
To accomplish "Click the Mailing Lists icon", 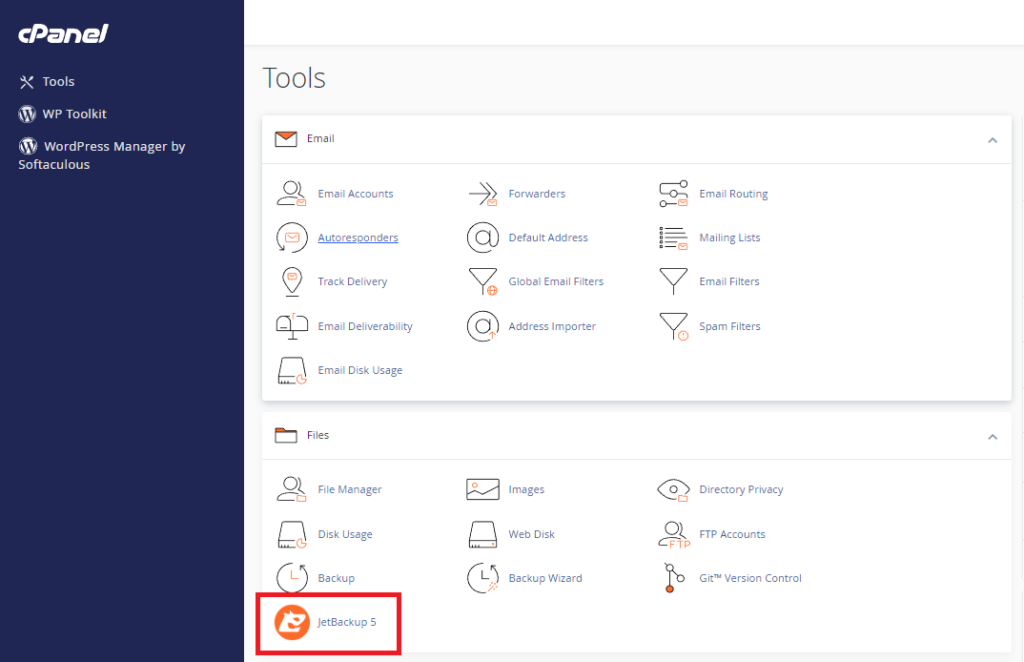I will point(673,238).
